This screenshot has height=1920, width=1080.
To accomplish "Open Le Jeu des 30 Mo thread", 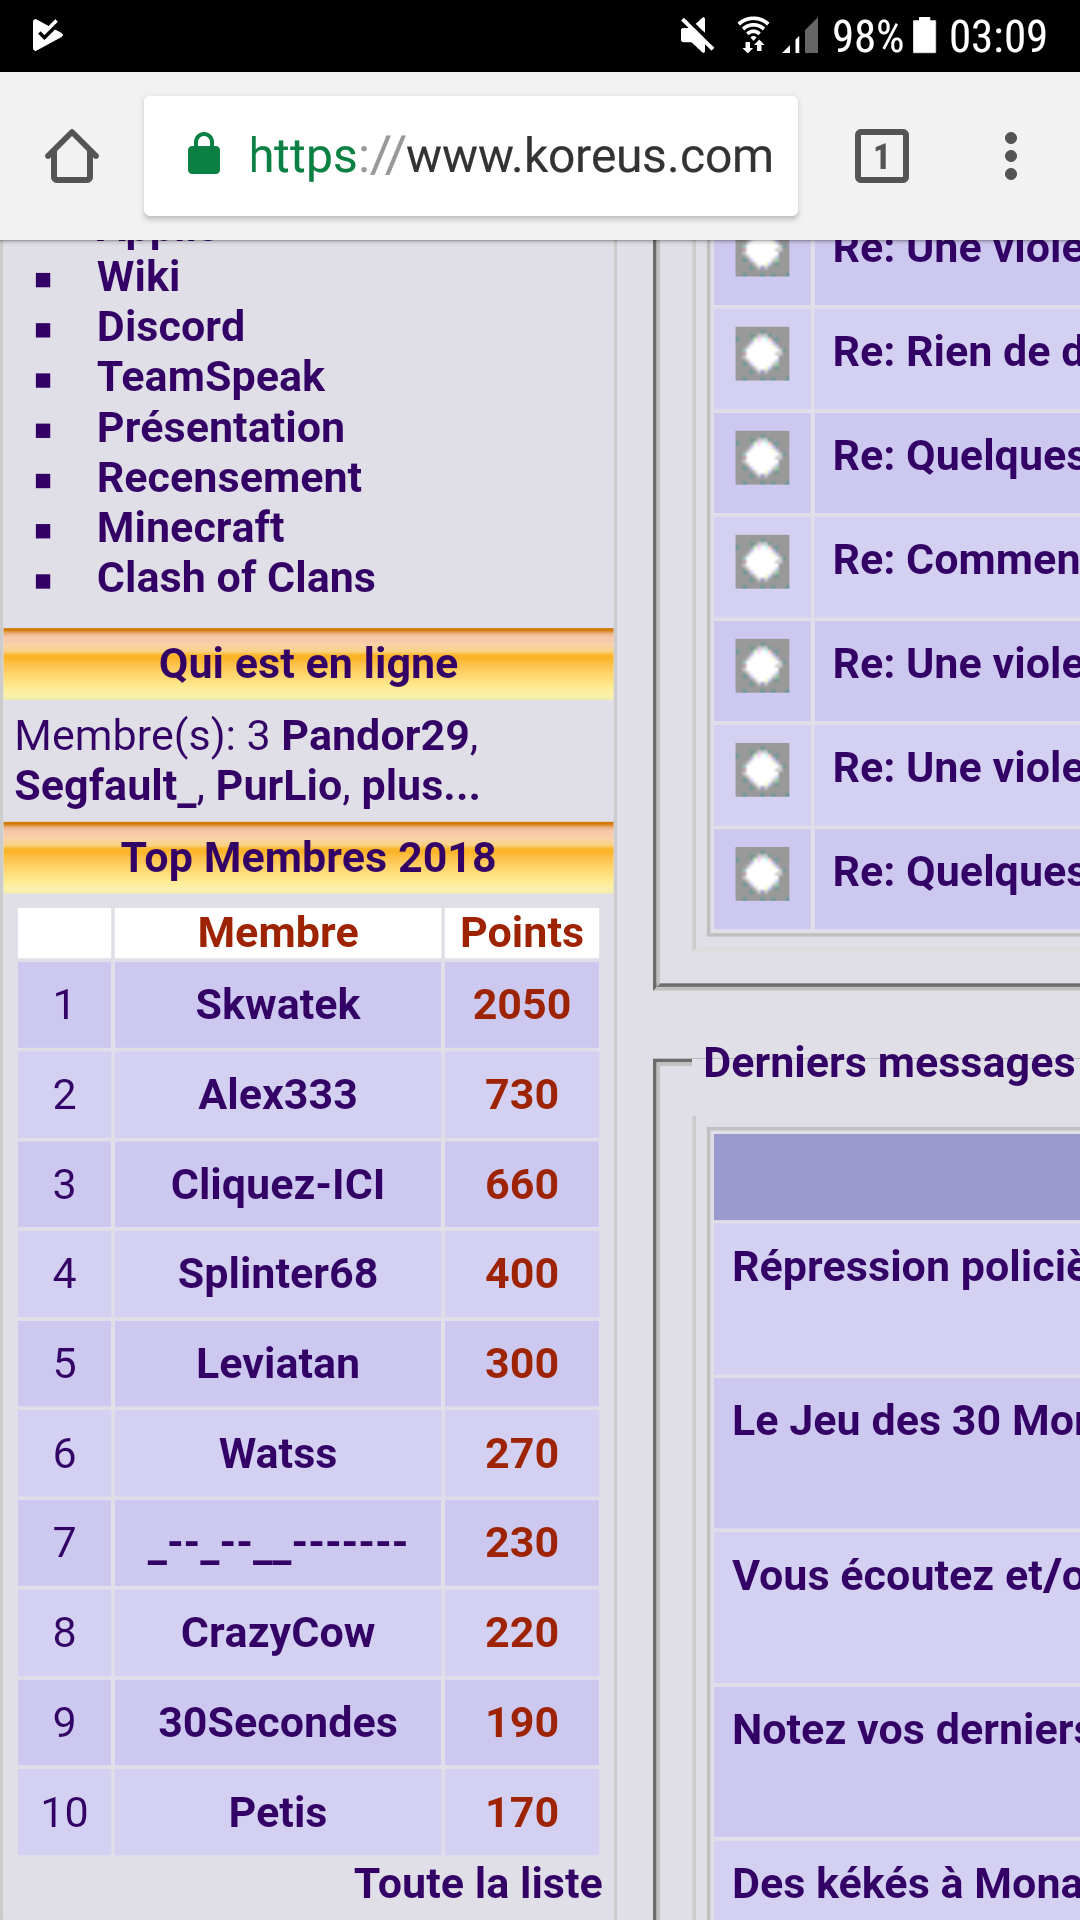I will [x=905, y=1421].
